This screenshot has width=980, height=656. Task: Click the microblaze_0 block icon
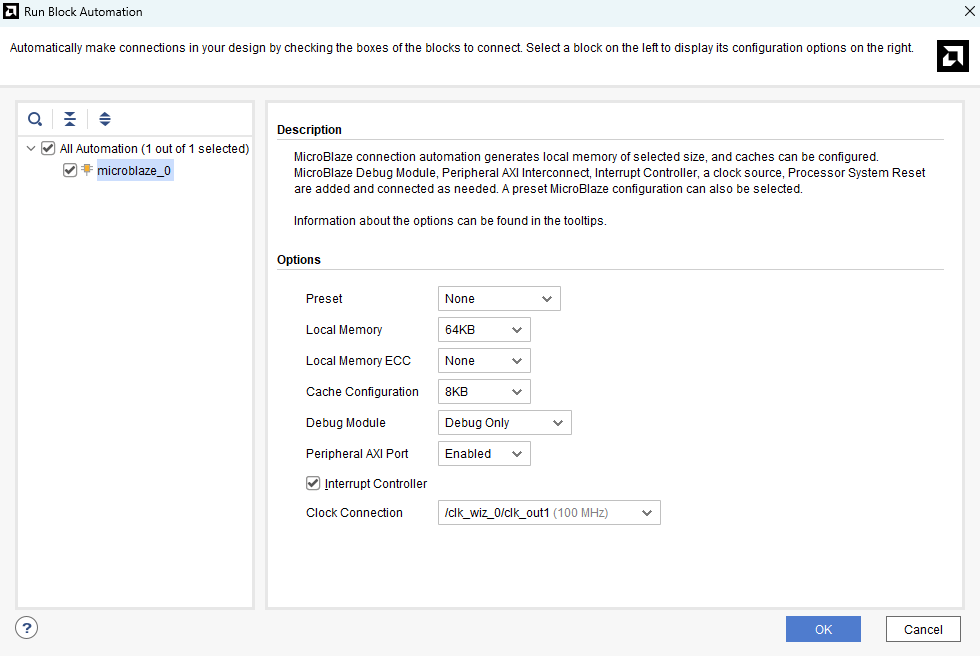click(87, 170)
